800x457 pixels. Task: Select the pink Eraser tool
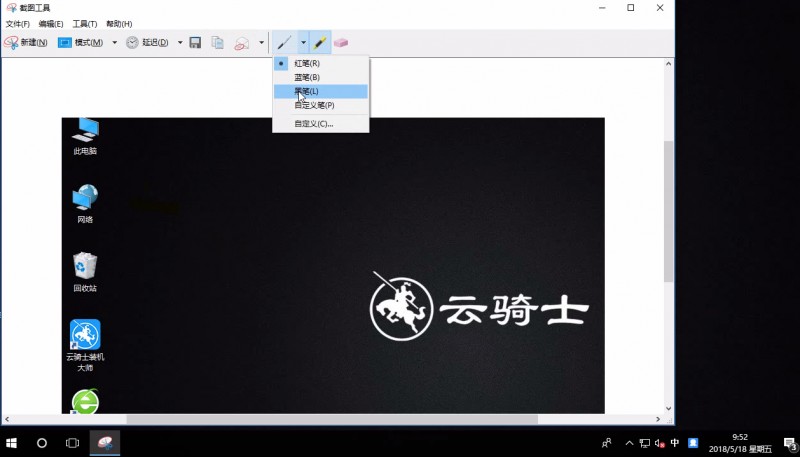341,43
